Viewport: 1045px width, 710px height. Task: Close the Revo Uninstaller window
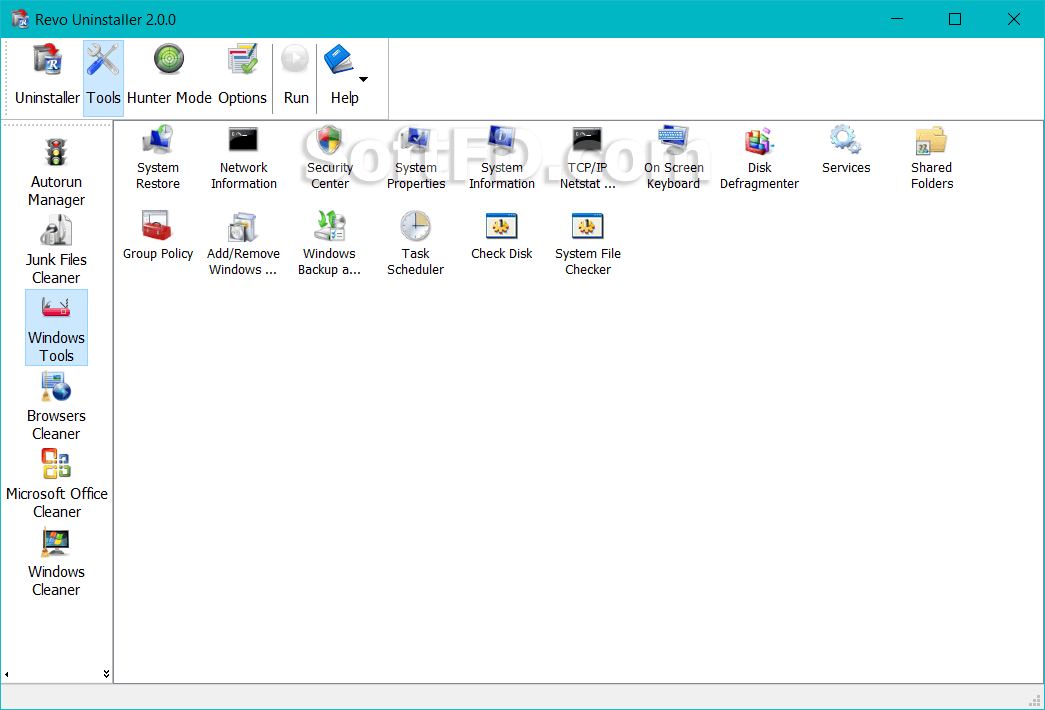click(x=1014, y=19)
